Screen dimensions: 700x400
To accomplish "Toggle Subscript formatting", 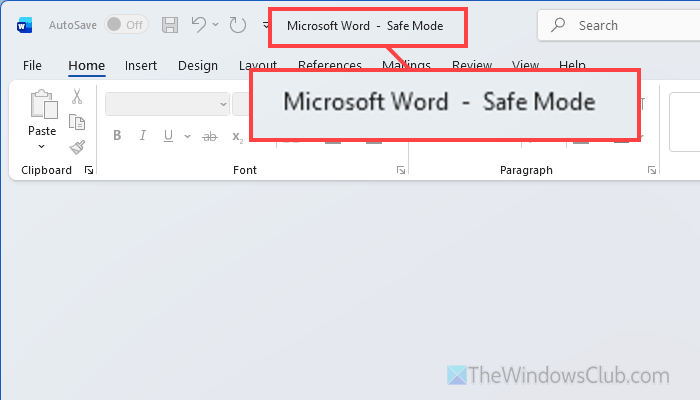I will click(x=238, y=137).
